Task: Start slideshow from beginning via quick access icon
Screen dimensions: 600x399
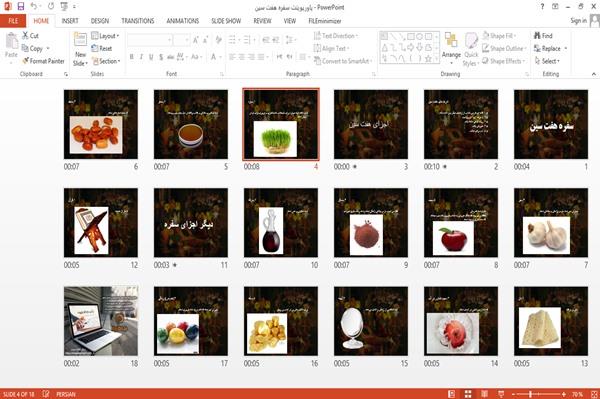Action: click(x=64, y=6)
